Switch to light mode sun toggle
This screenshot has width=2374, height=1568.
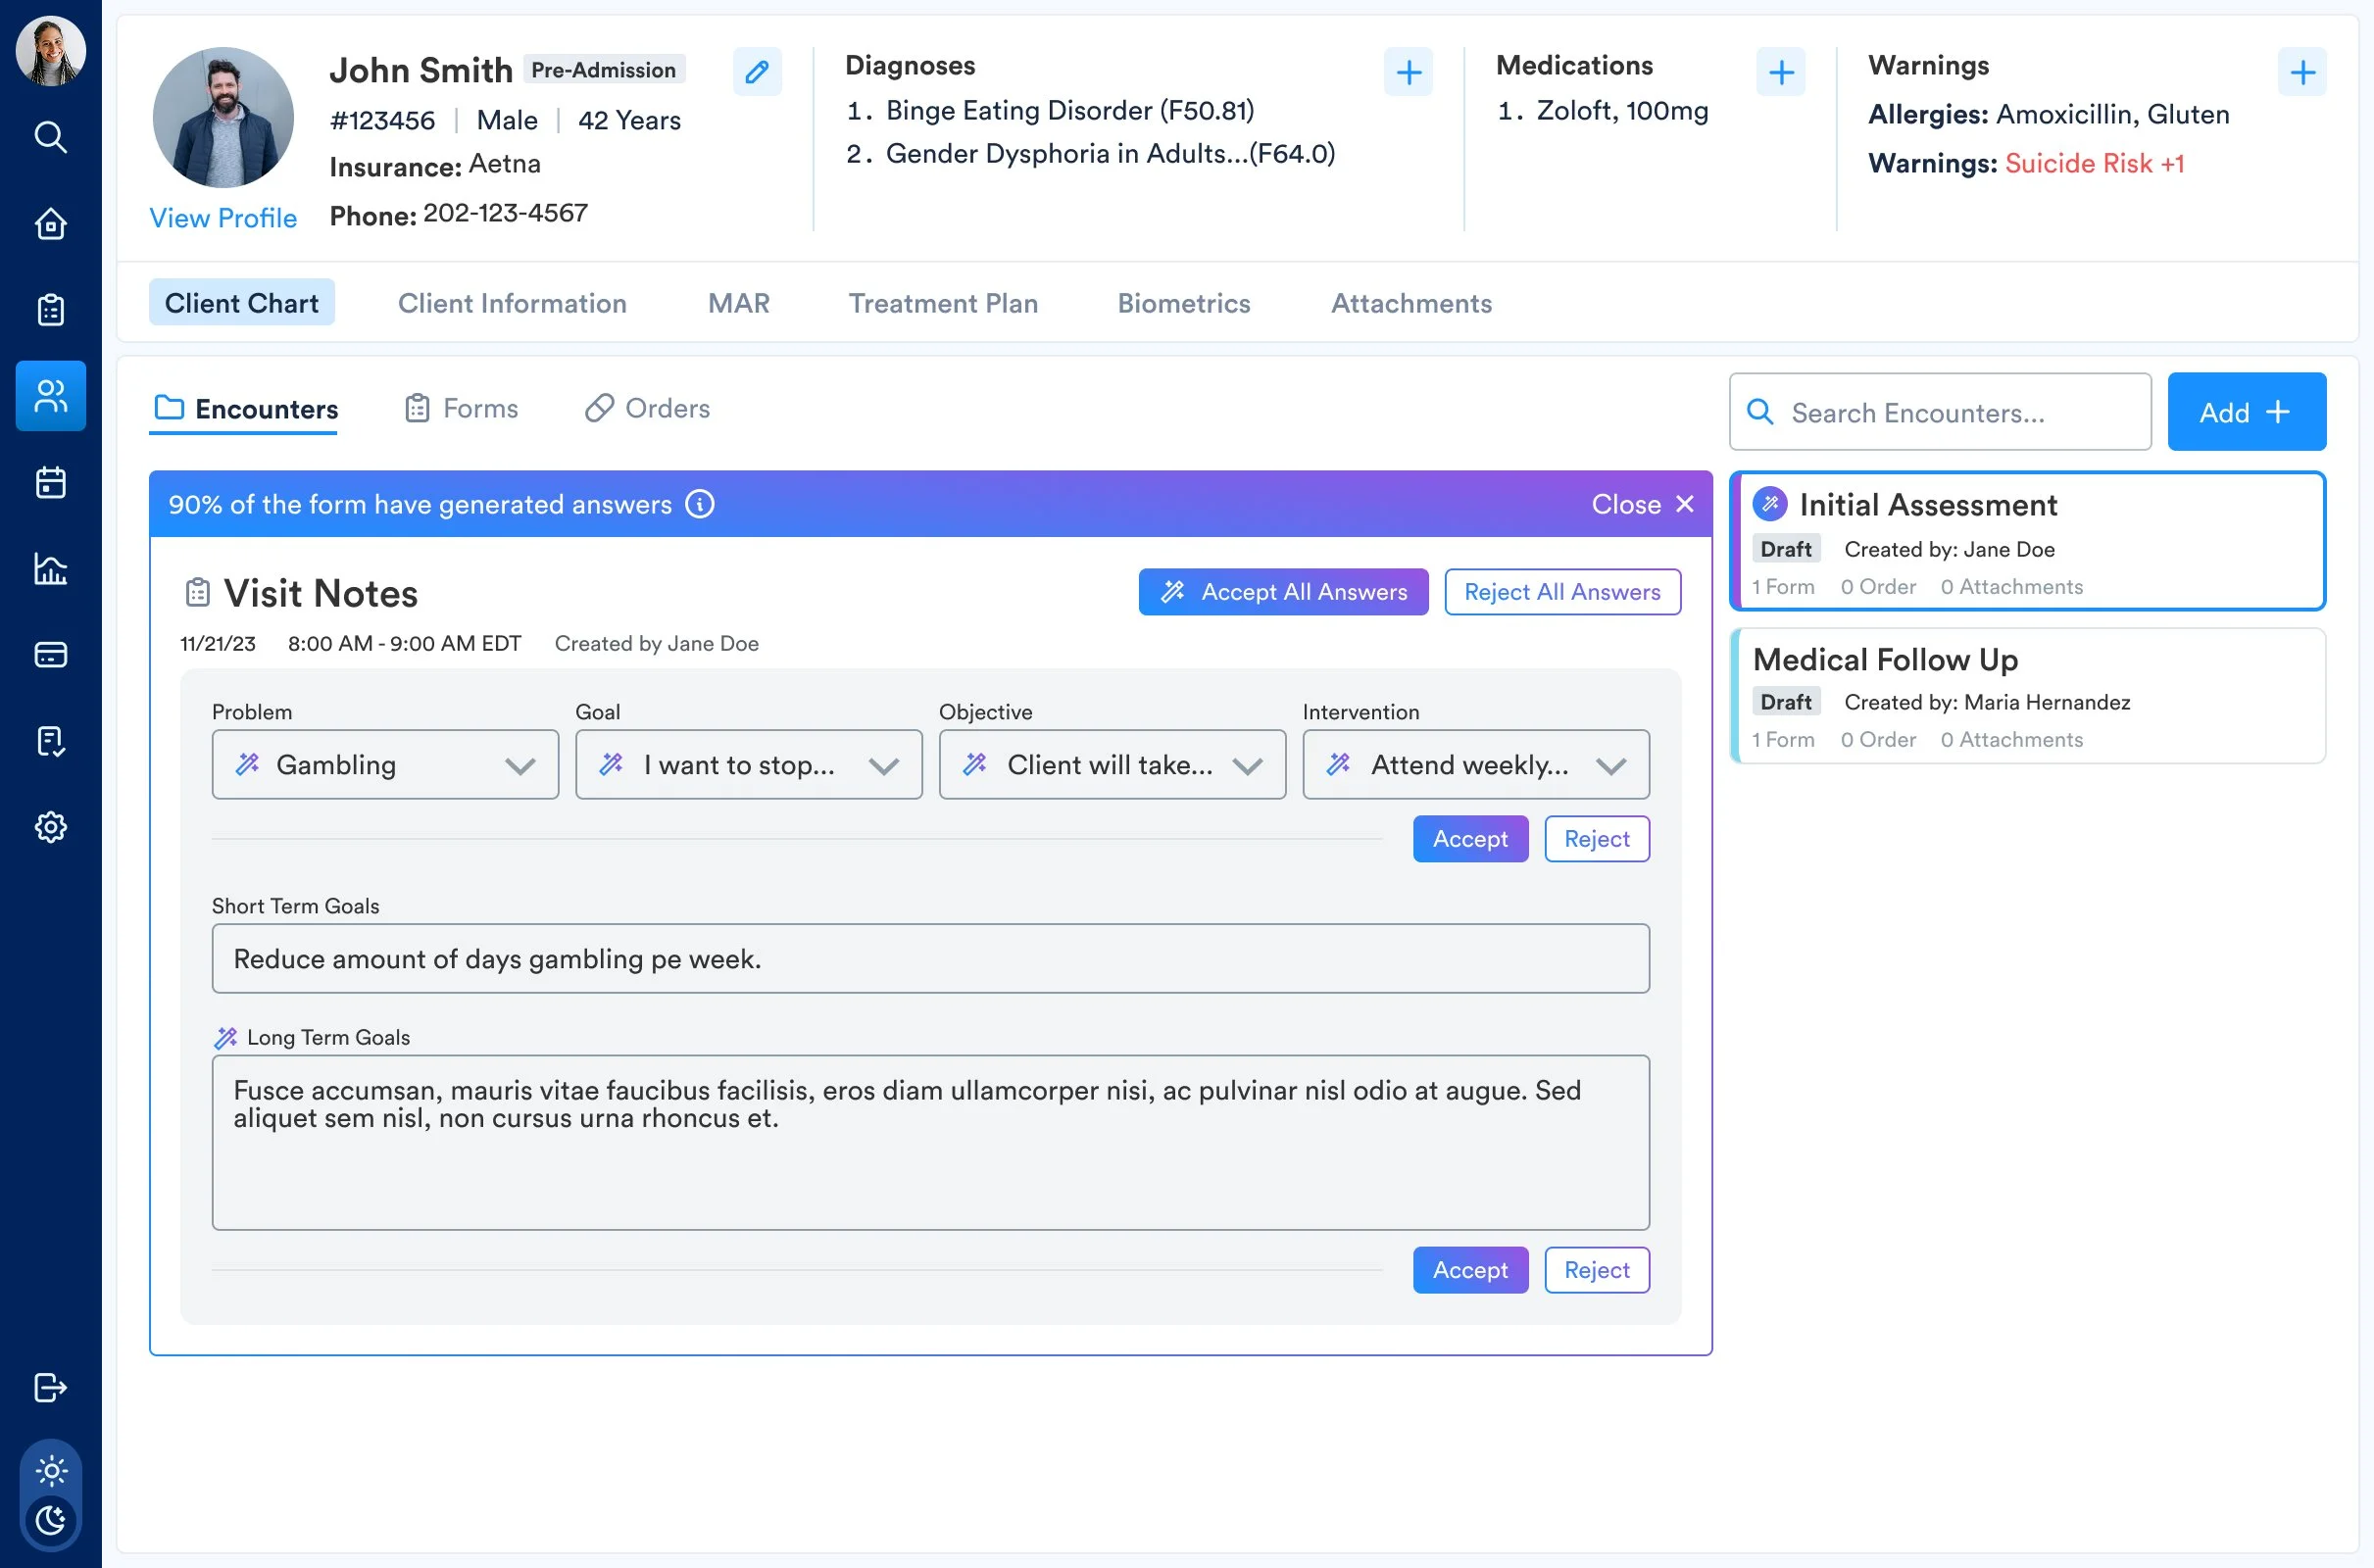click(50, 1470)
